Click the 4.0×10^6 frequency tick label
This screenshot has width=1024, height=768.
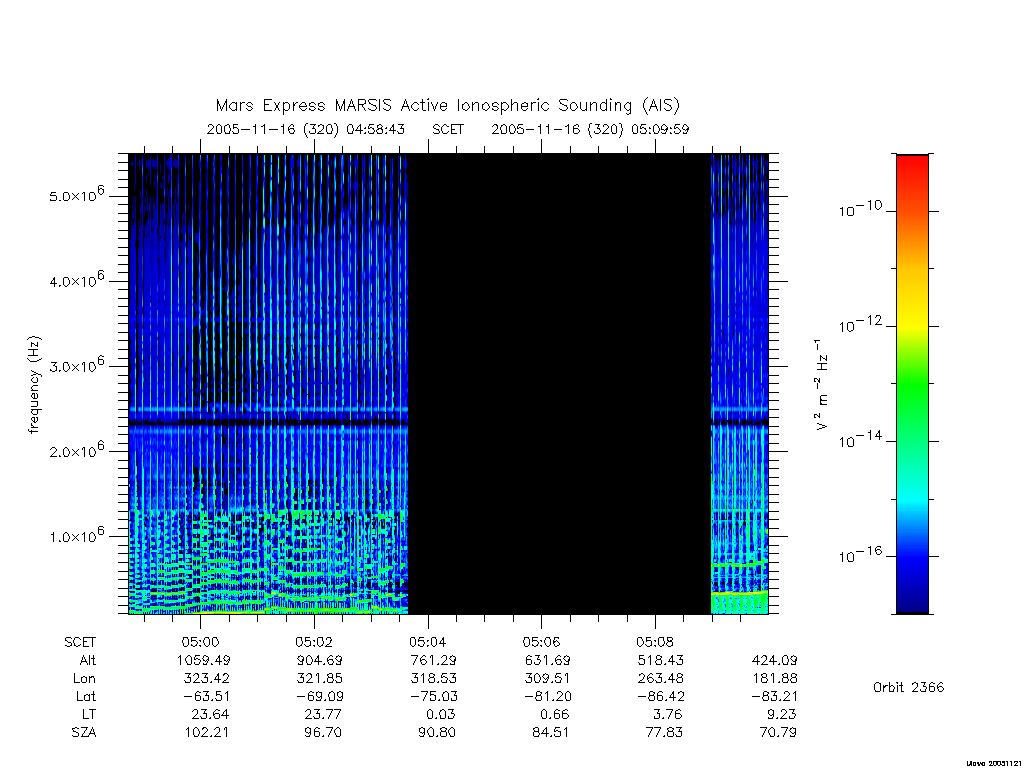click(76, 280)
